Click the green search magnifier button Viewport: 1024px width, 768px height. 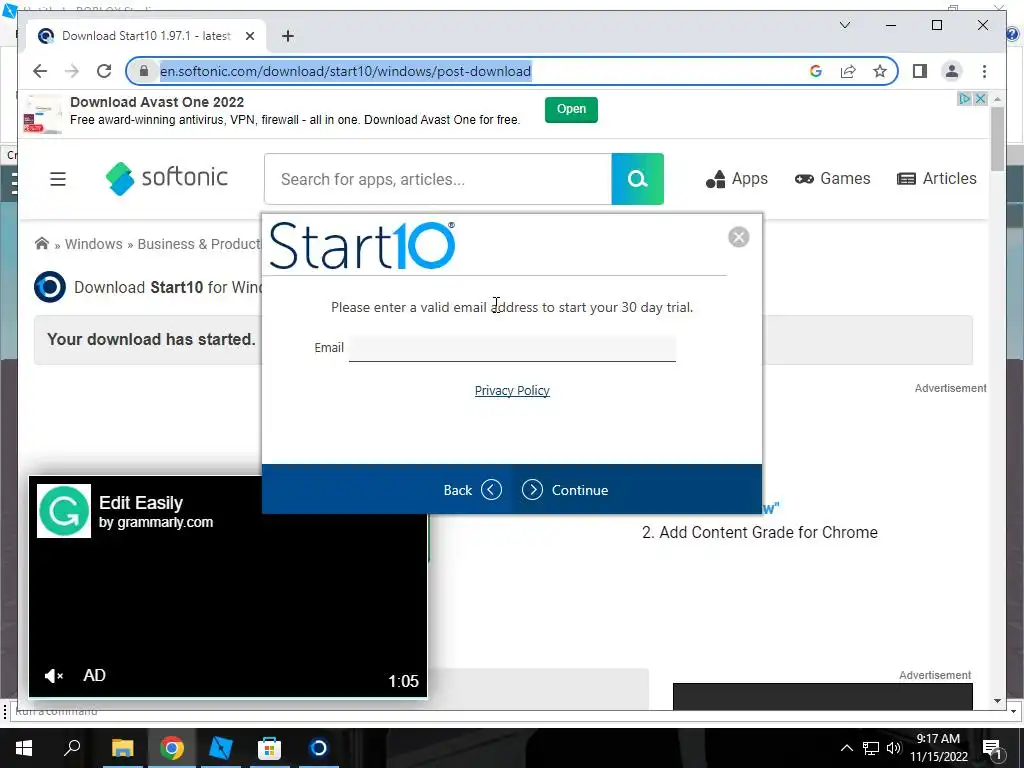click(637, 179)
